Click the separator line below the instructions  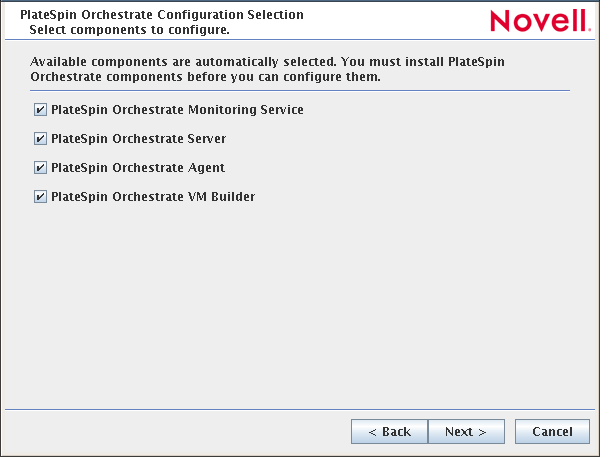(x=300, y=91)
